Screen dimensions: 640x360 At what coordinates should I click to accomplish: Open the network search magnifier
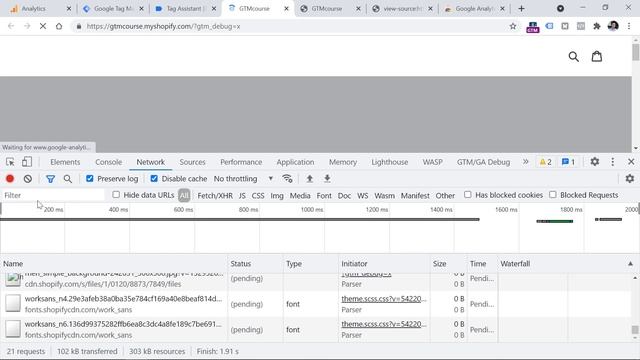click(68, 179)
